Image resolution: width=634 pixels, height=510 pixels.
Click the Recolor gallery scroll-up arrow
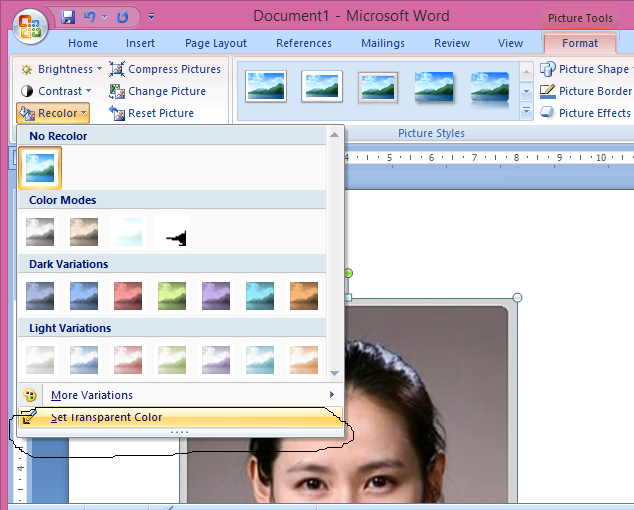(x=334, y=135)
